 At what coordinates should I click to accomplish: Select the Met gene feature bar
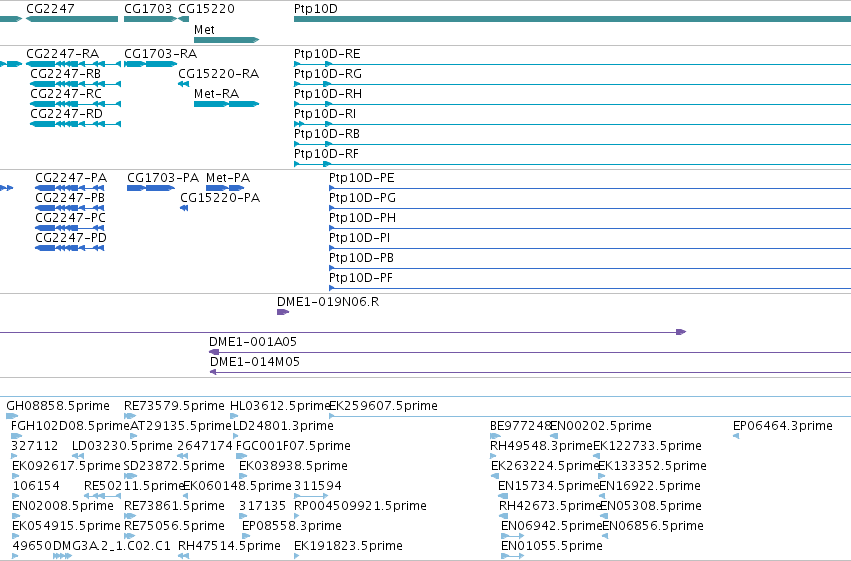pyautogui.click(x=226, y=40)
